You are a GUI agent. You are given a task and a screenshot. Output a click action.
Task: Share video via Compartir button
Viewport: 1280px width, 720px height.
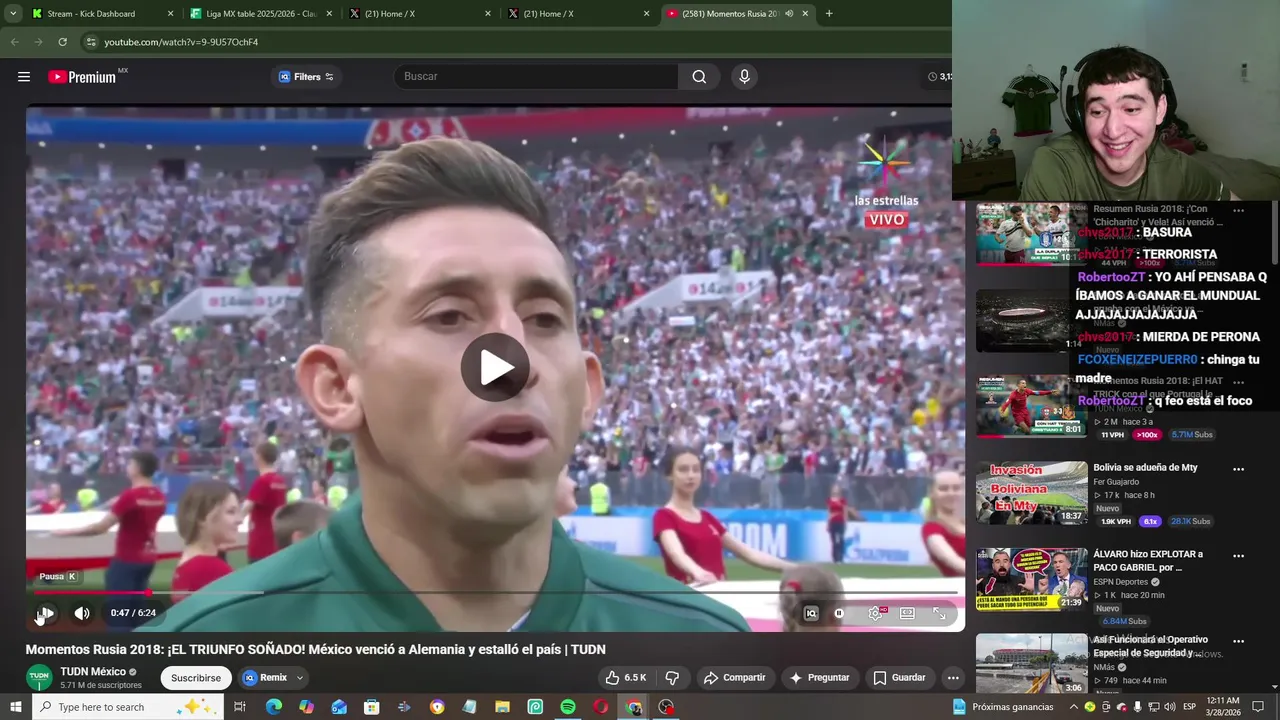(x=735, y=678)
